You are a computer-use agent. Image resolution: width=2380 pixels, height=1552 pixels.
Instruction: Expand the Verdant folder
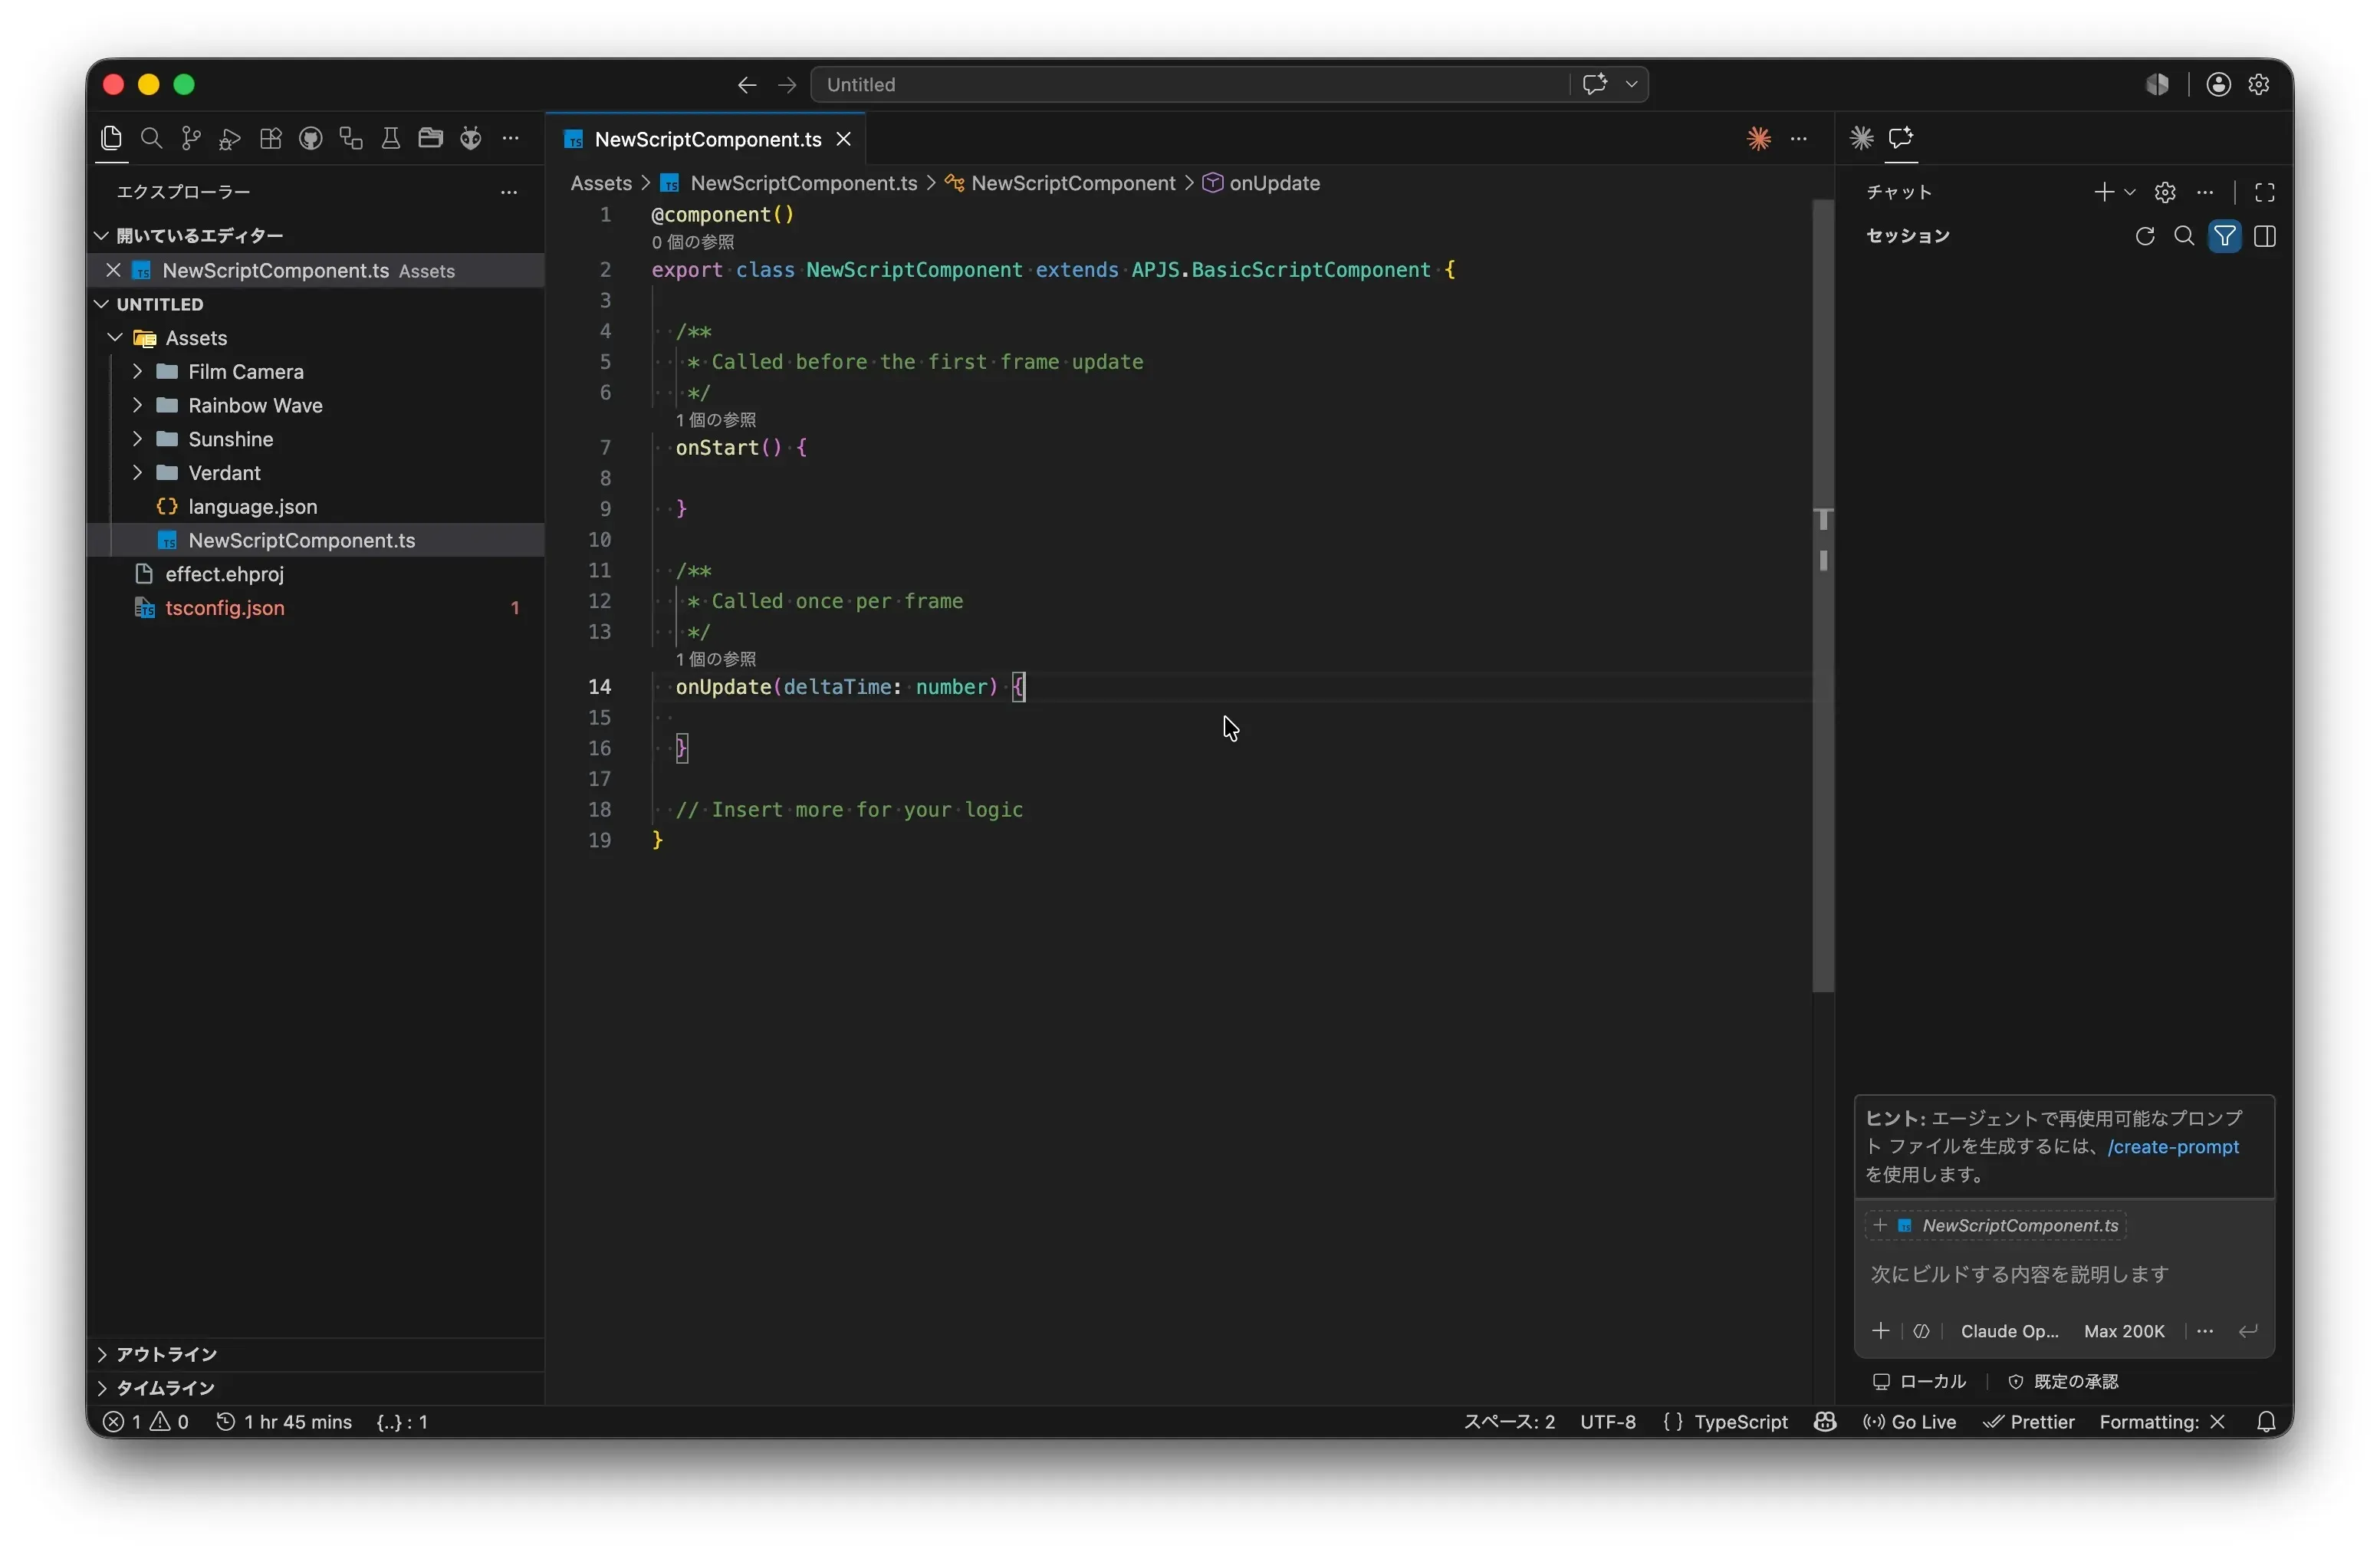pos(315,473)
